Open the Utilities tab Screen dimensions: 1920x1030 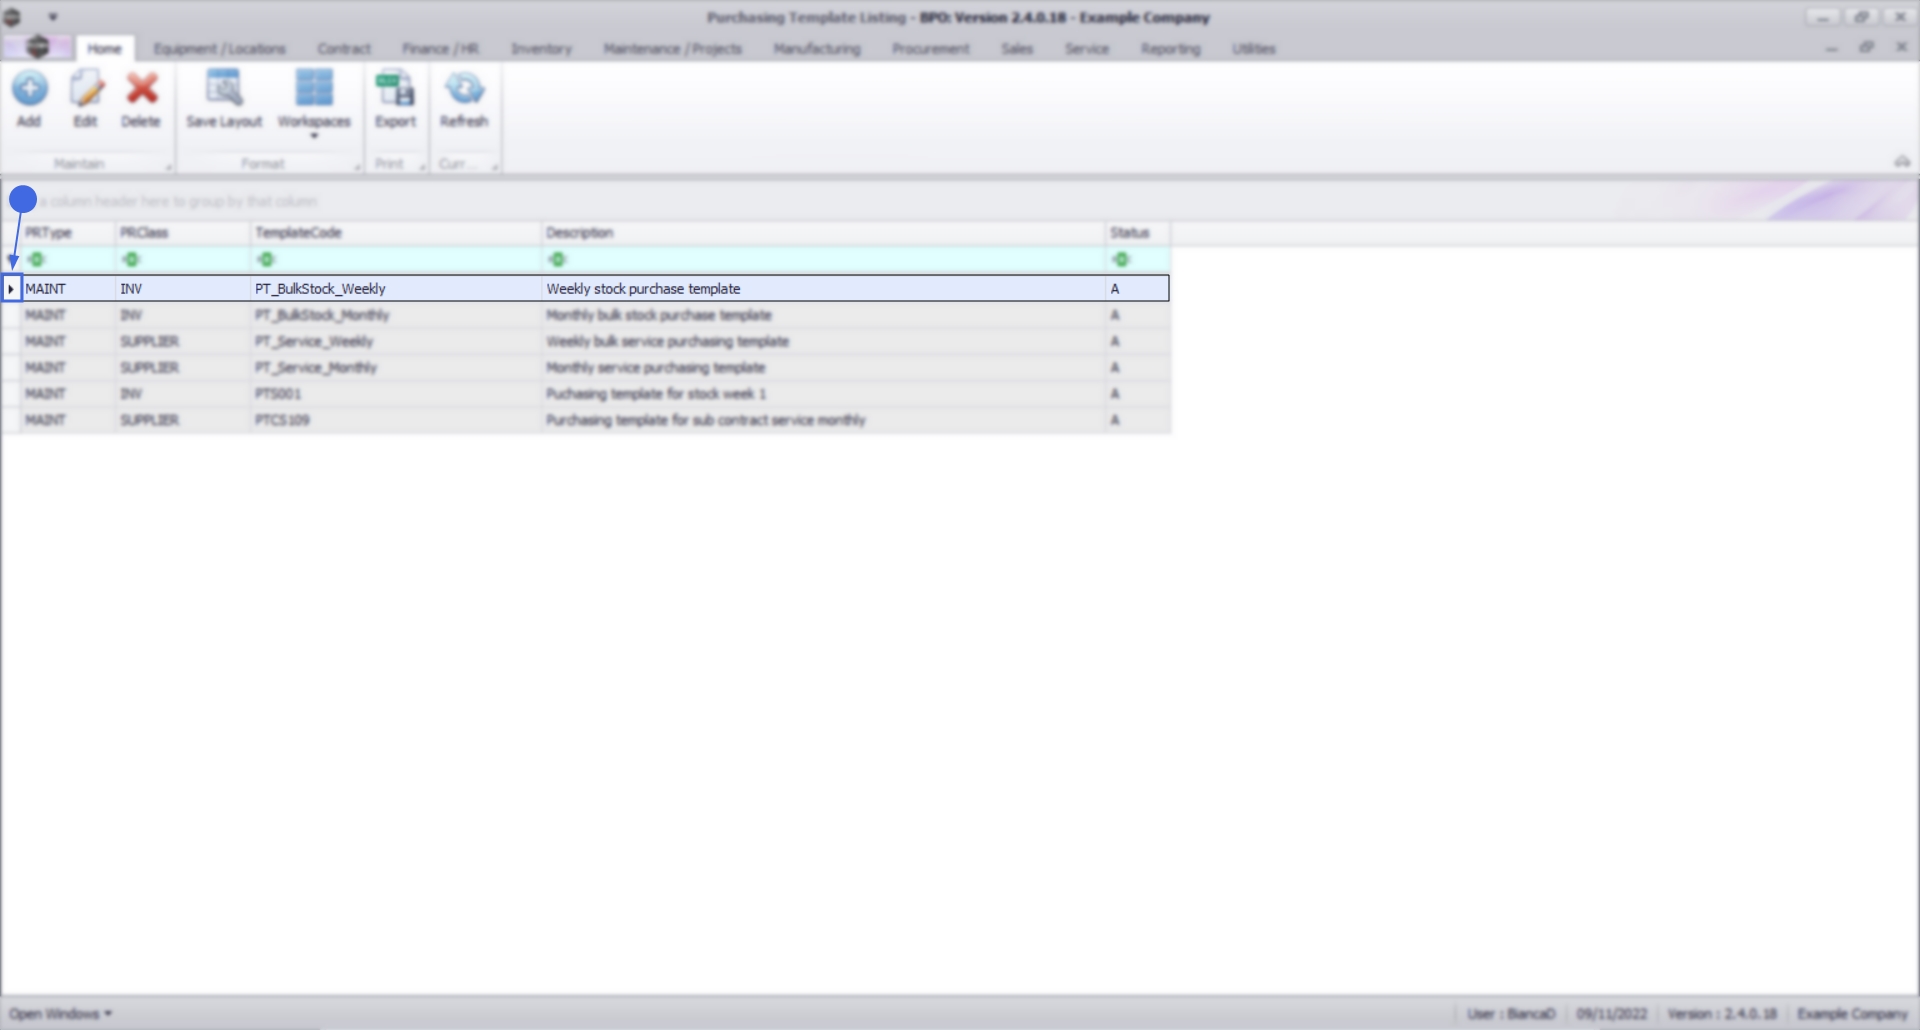point(1253,48)
